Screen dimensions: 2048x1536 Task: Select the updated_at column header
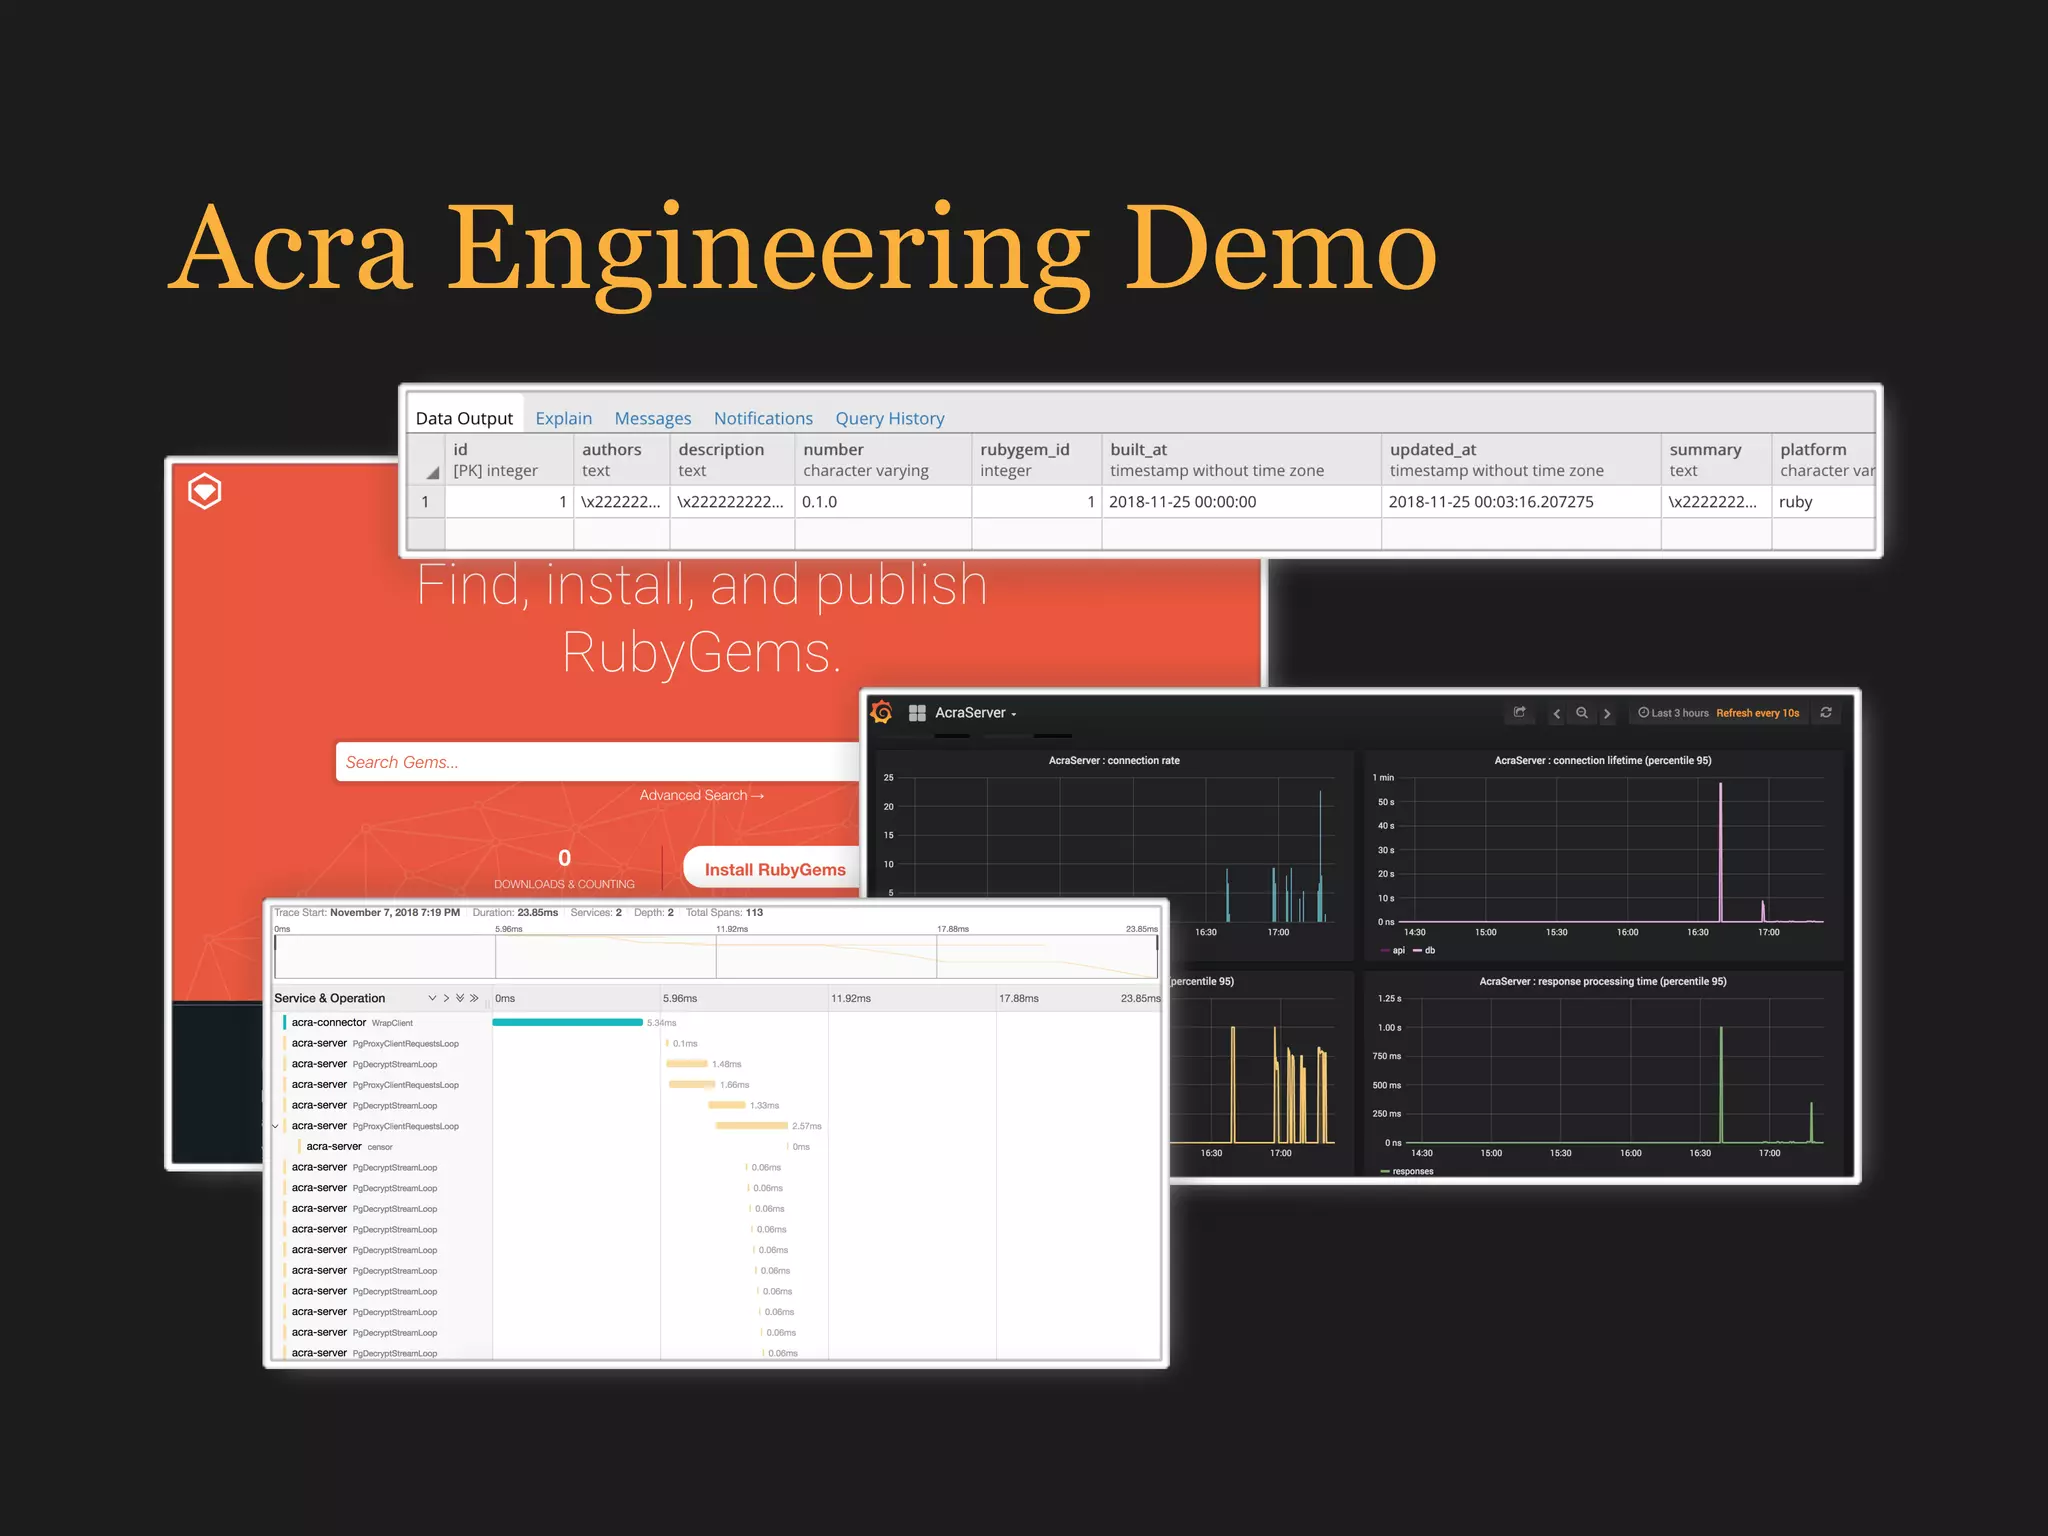click(x=1521, y=460)
